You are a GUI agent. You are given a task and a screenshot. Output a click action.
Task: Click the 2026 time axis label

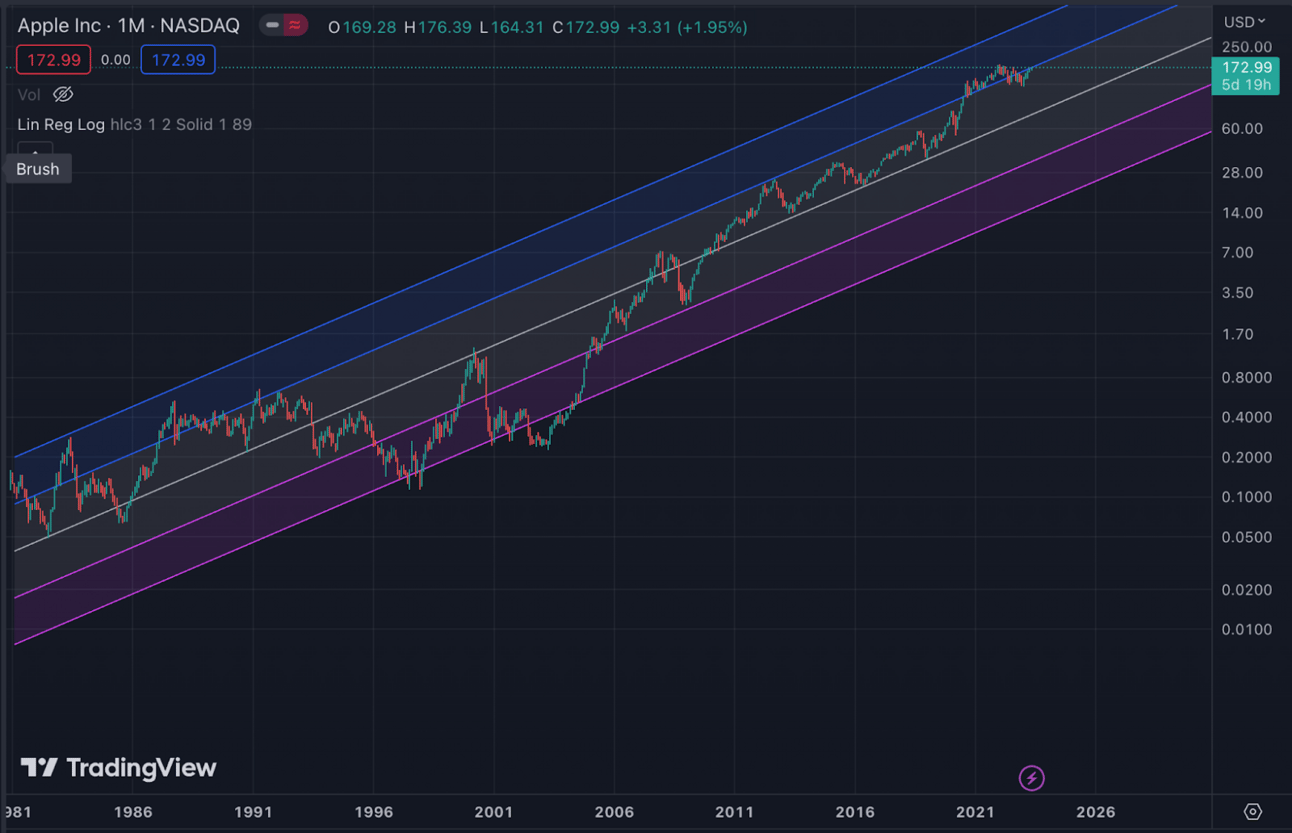(1095, 812)
